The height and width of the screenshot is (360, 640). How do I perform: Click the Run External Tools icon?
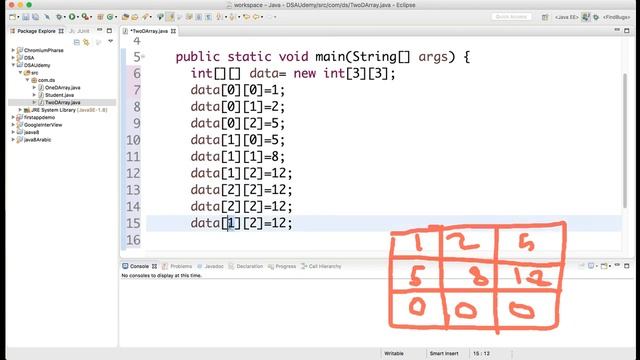[x=84, y=17]
